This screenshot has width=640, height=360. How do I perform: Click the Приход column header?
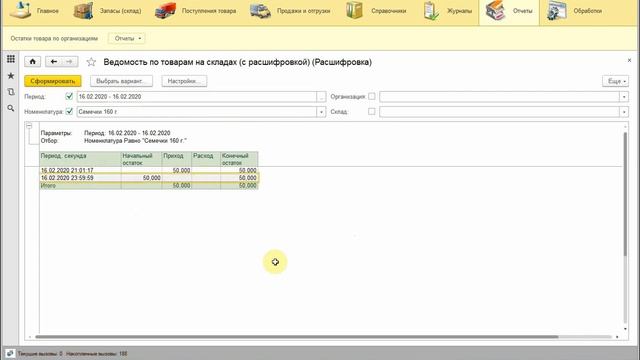click(x=177, y=159)
